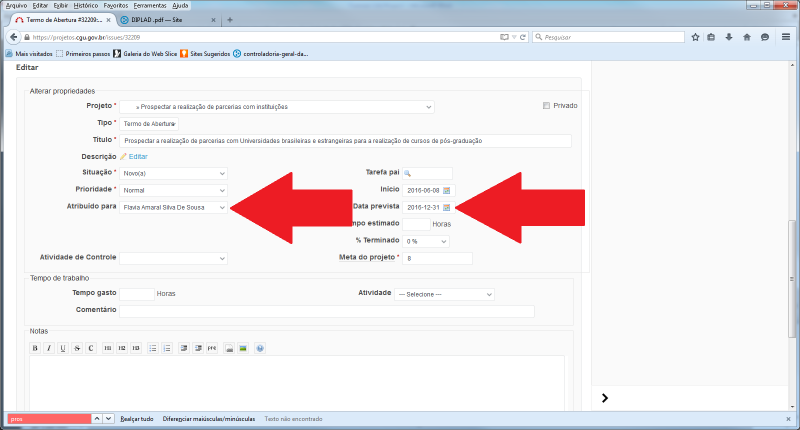Apply italic formatting in the notes editor
The width and height of the screenshot is (800, 430).
49,348
